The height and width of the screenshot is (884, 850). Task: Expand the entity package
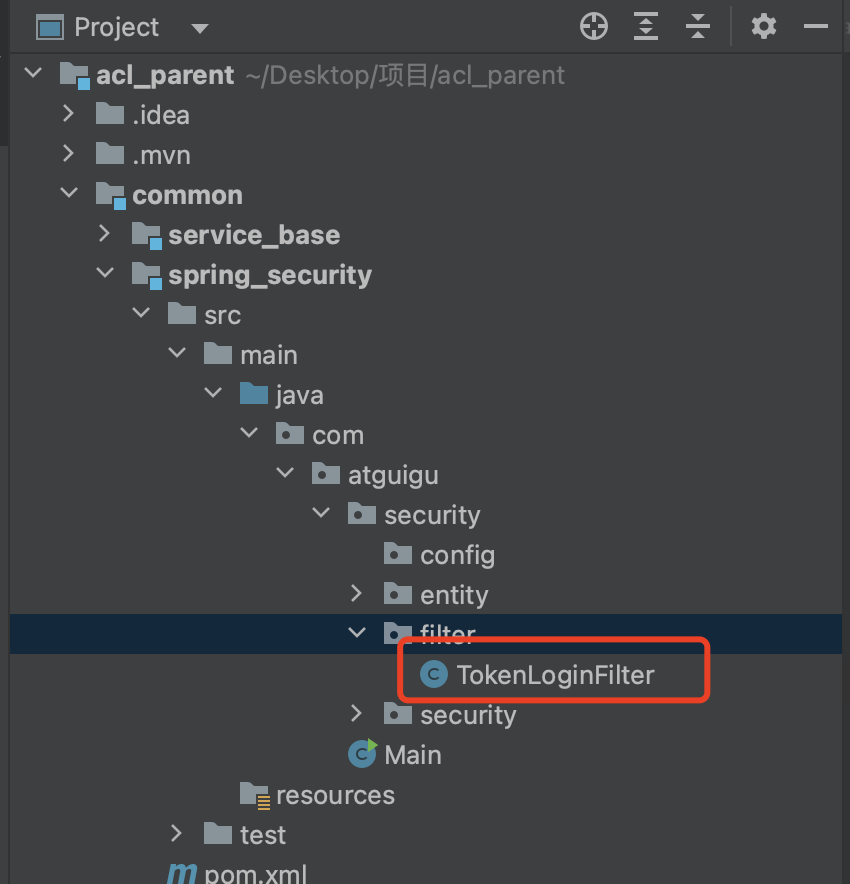(x=356, y=594)
